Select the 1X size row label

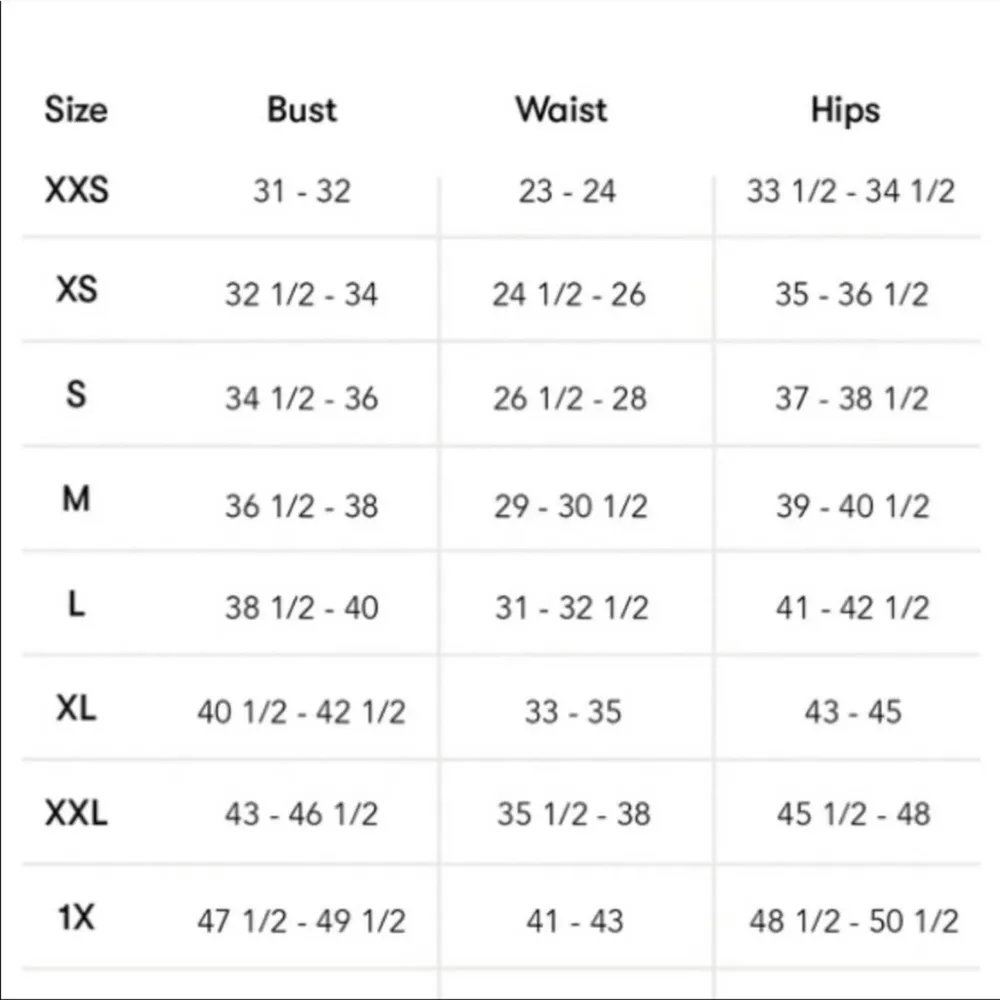tap(76, 917)
